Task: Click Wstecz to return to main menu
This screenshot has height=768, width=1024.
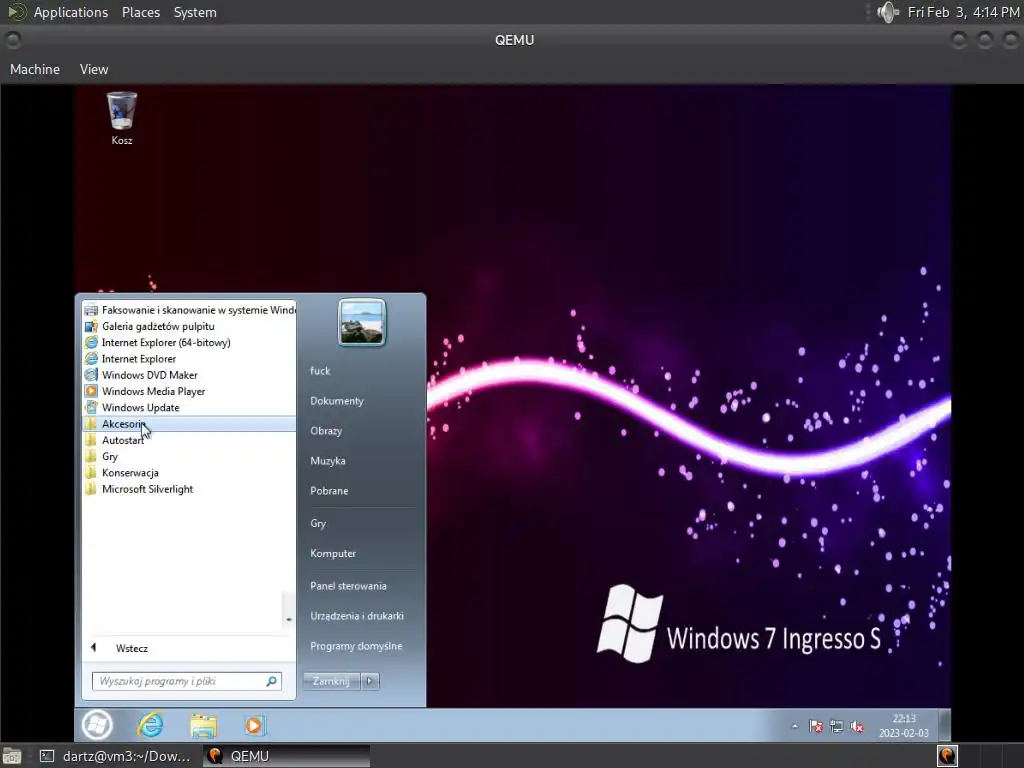Action: click(x=189, y=648)
